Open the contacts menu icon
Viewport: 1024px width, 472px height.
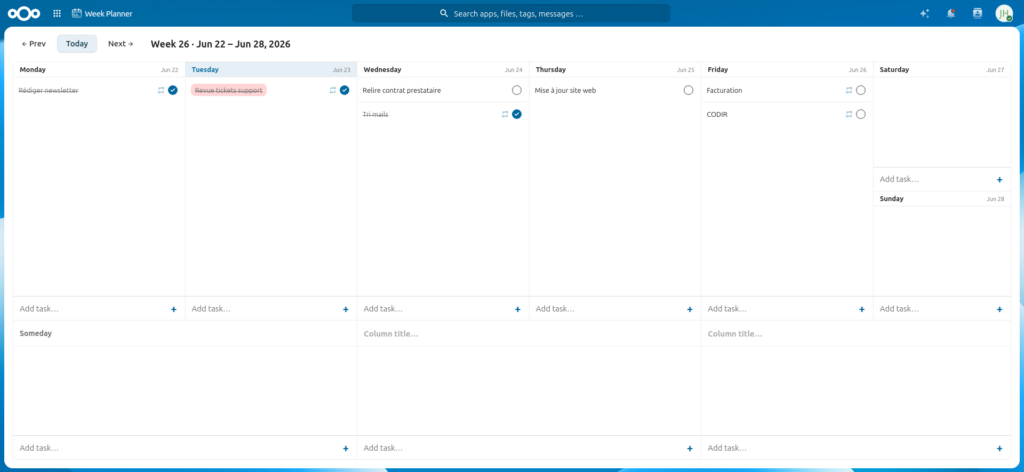tap(977, 13)
